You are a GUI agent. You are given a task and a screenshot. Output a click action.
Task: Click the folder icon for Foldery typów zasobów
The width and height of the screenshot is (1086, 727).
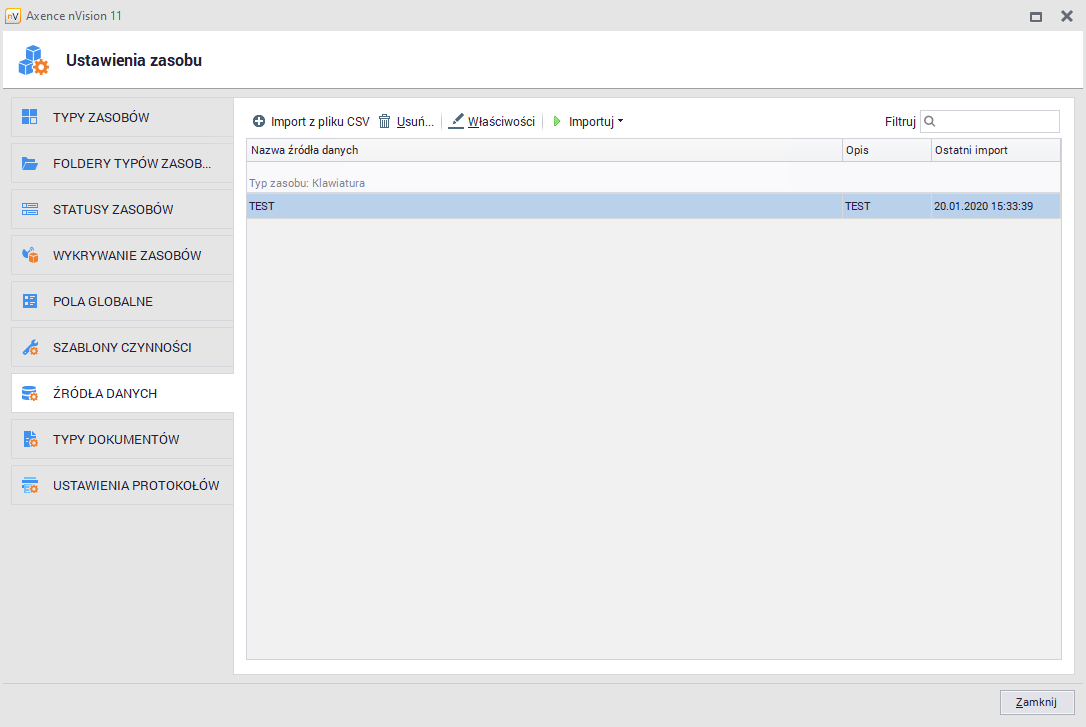pos(30,163)
